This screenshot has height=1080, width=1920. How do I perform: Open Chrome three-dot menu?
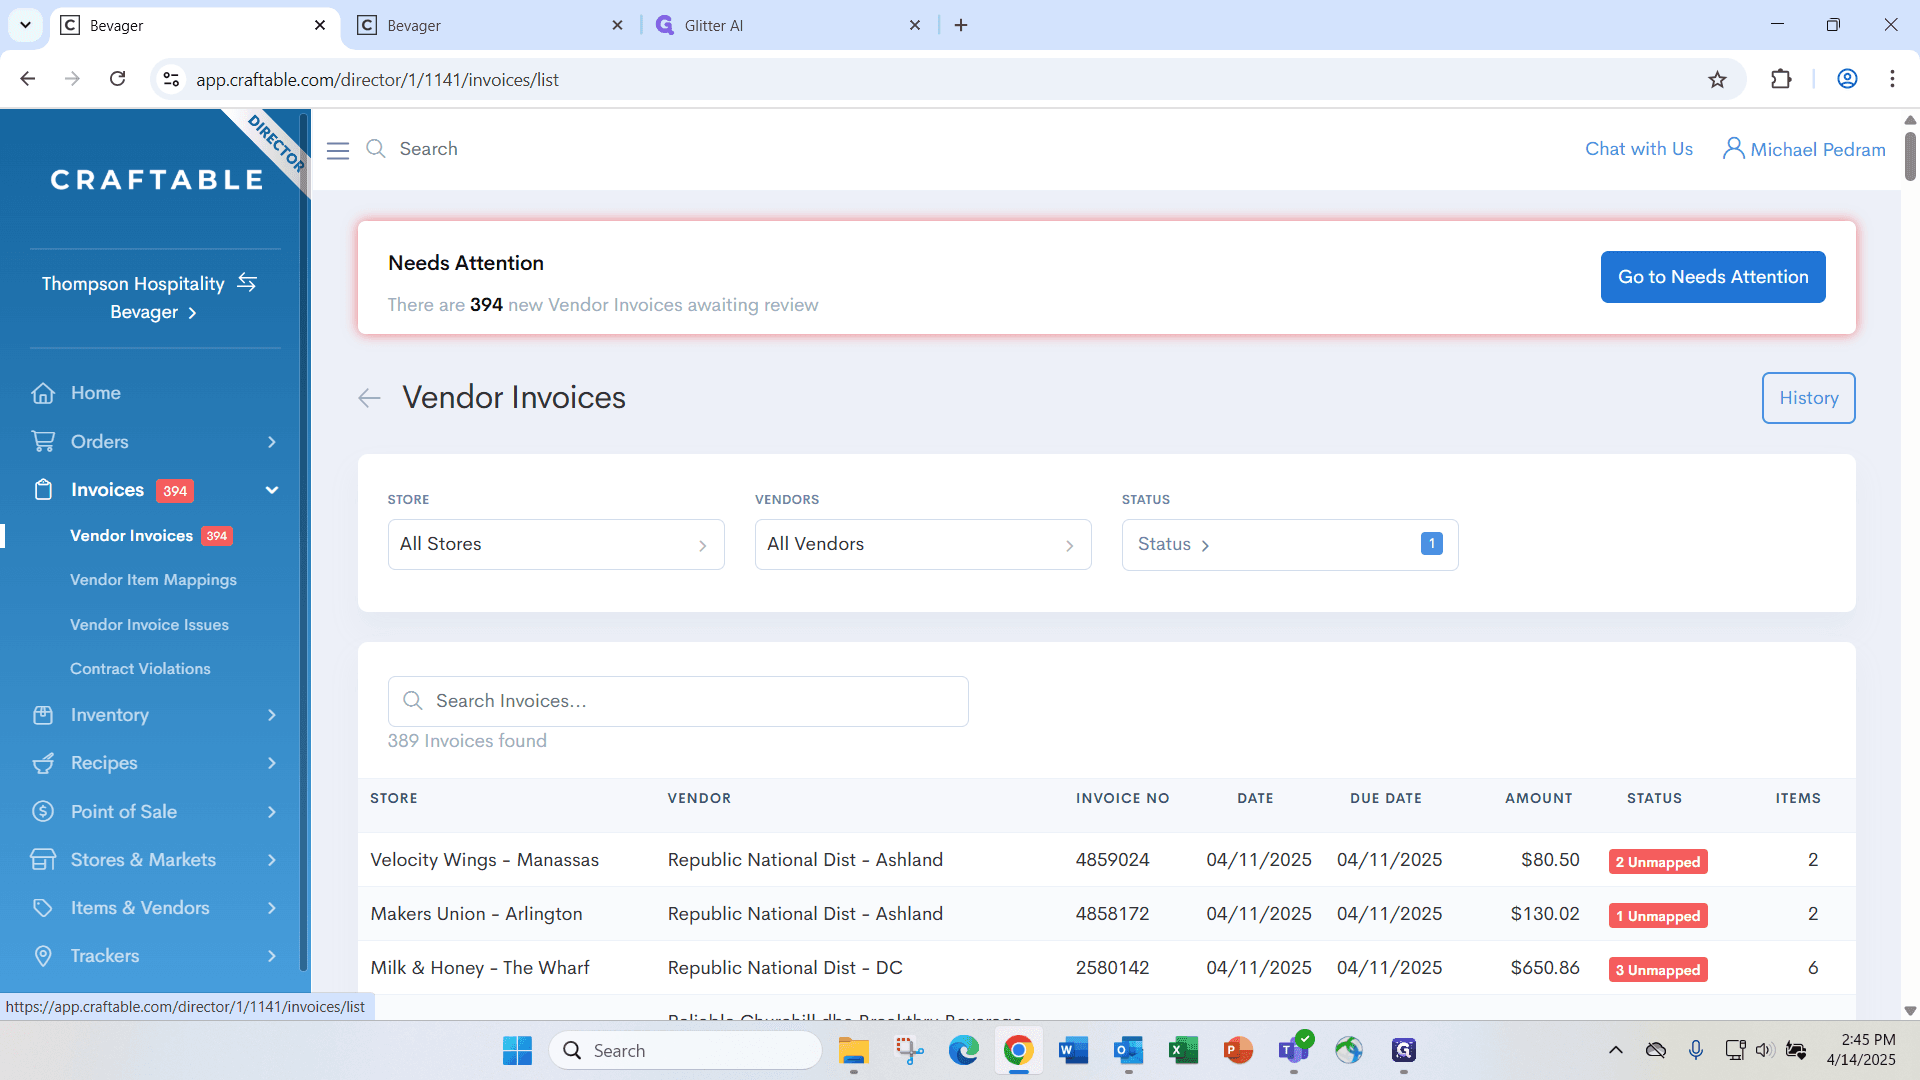tap(1892, 79)
